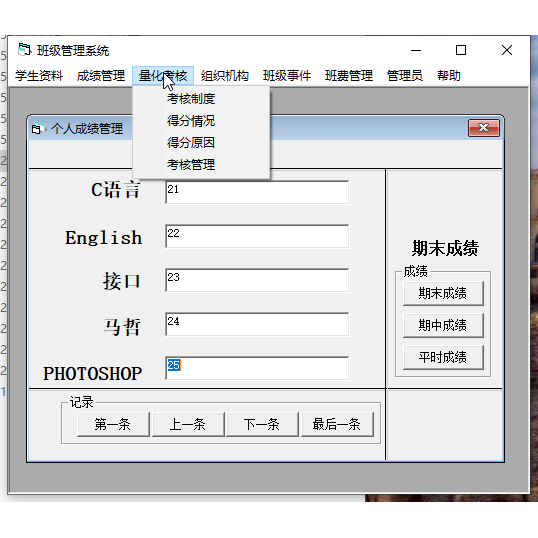Close the 个人成绩管理 child window
538x538 pixels.
point(484,128)
